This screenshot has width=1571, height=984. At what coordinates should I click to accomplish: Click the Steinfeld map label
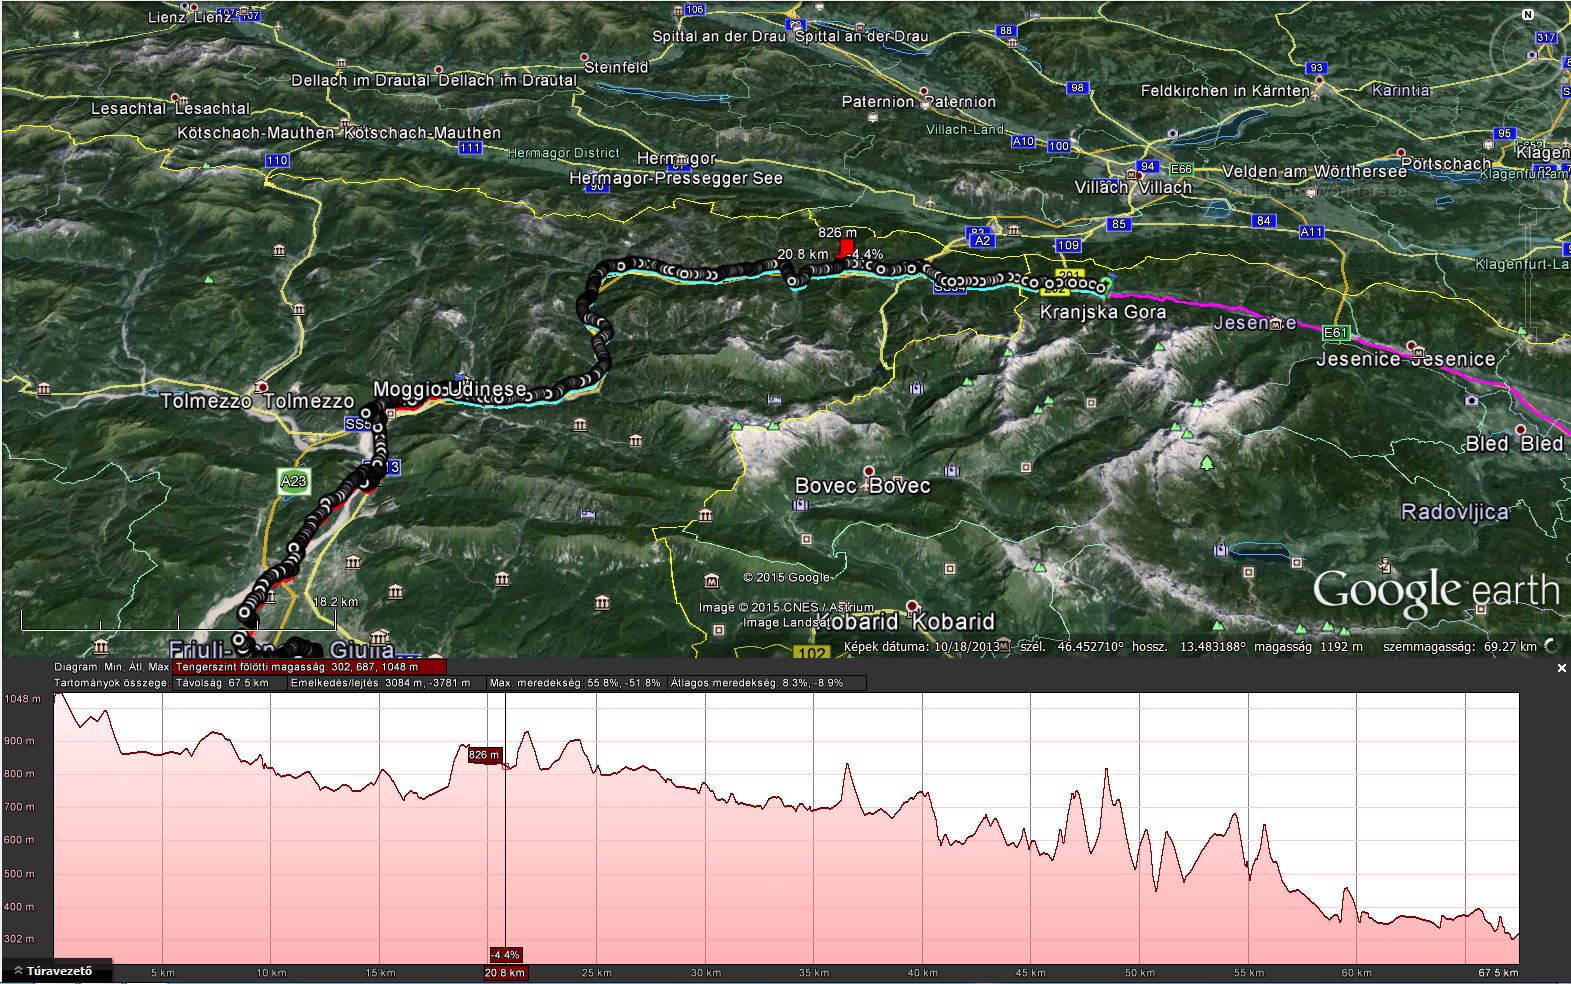[616, 68]
